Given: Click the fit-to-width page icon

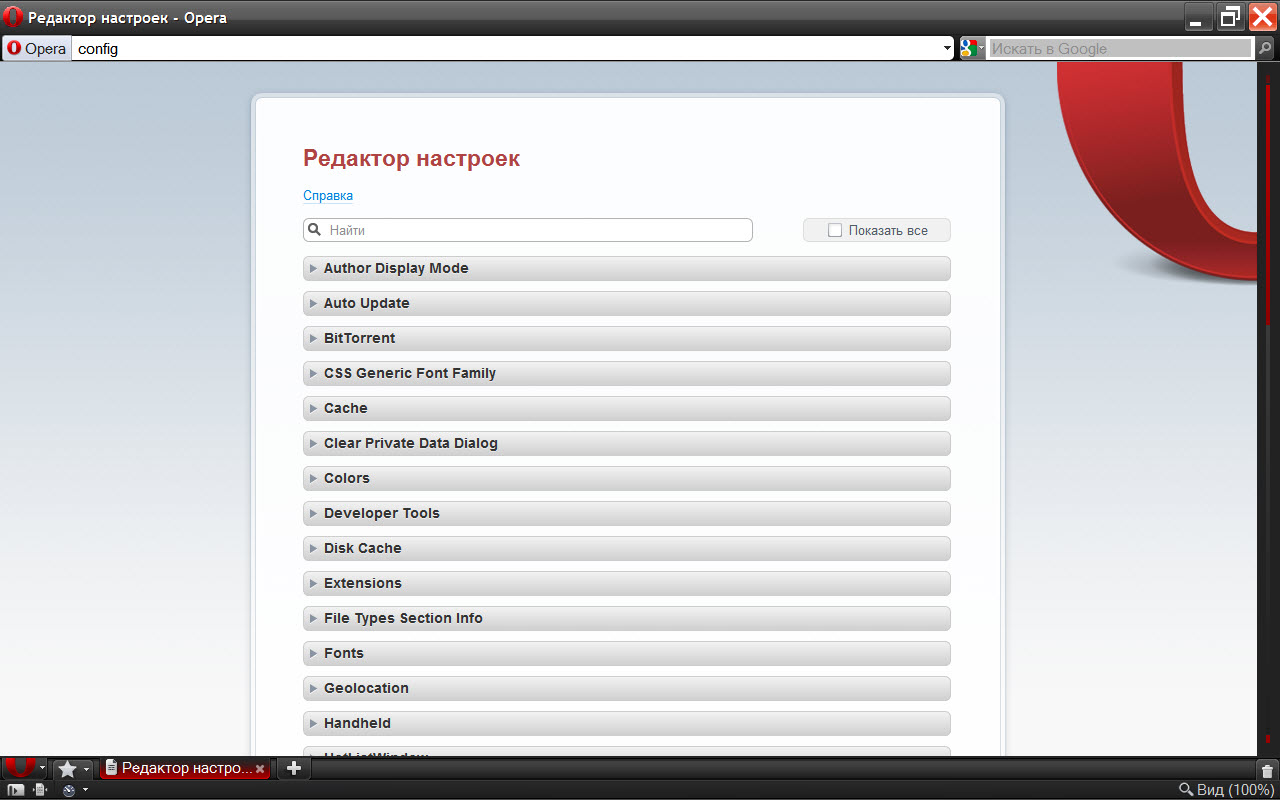Looking at the screenshot, I should click(41, 789).
